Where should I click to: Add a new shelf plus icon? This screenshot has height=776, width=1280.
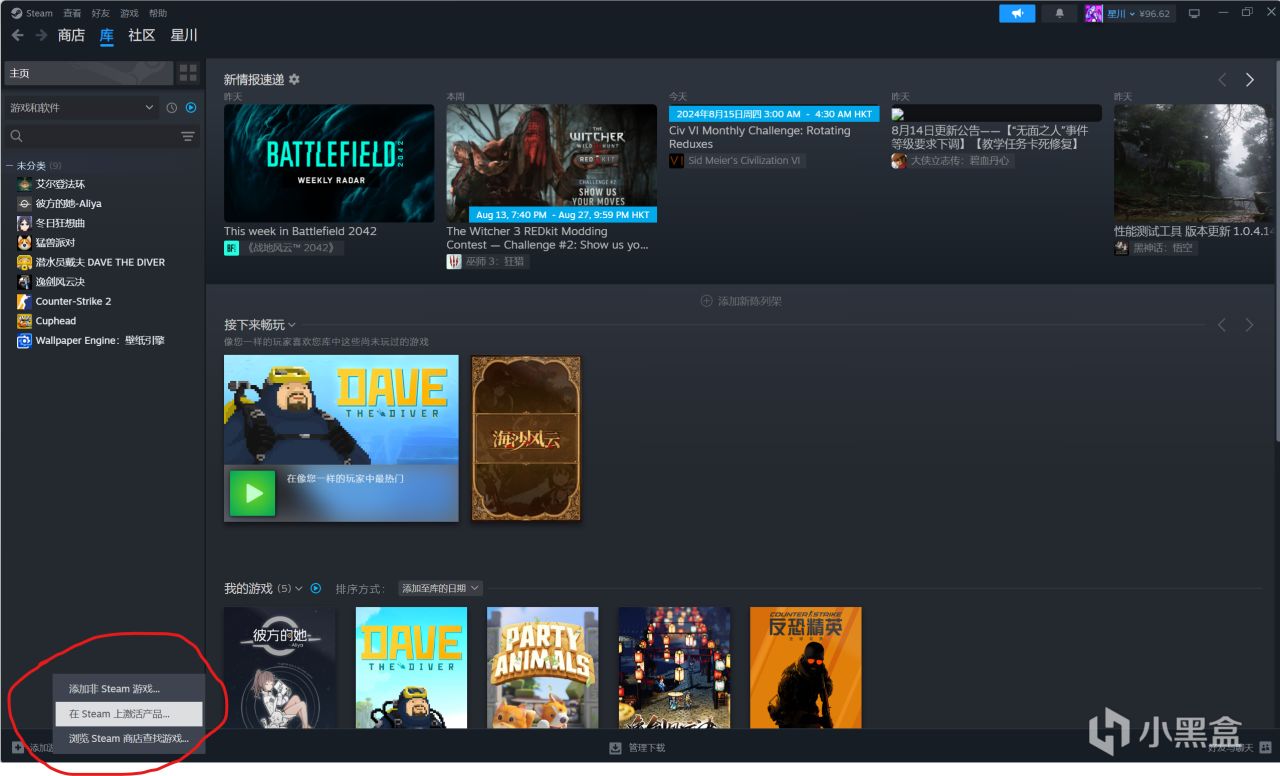click(707, 300)
